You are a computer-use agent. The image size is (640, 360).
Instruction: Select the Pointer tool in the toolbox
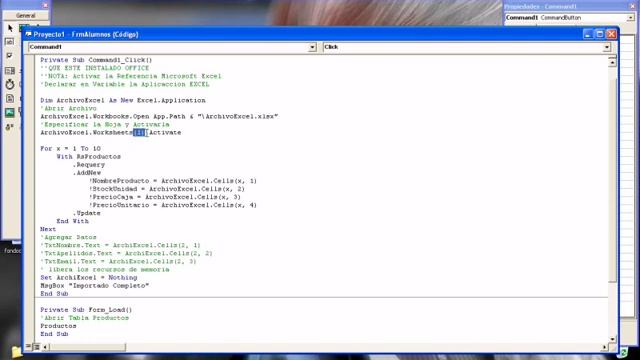[10, 28]
